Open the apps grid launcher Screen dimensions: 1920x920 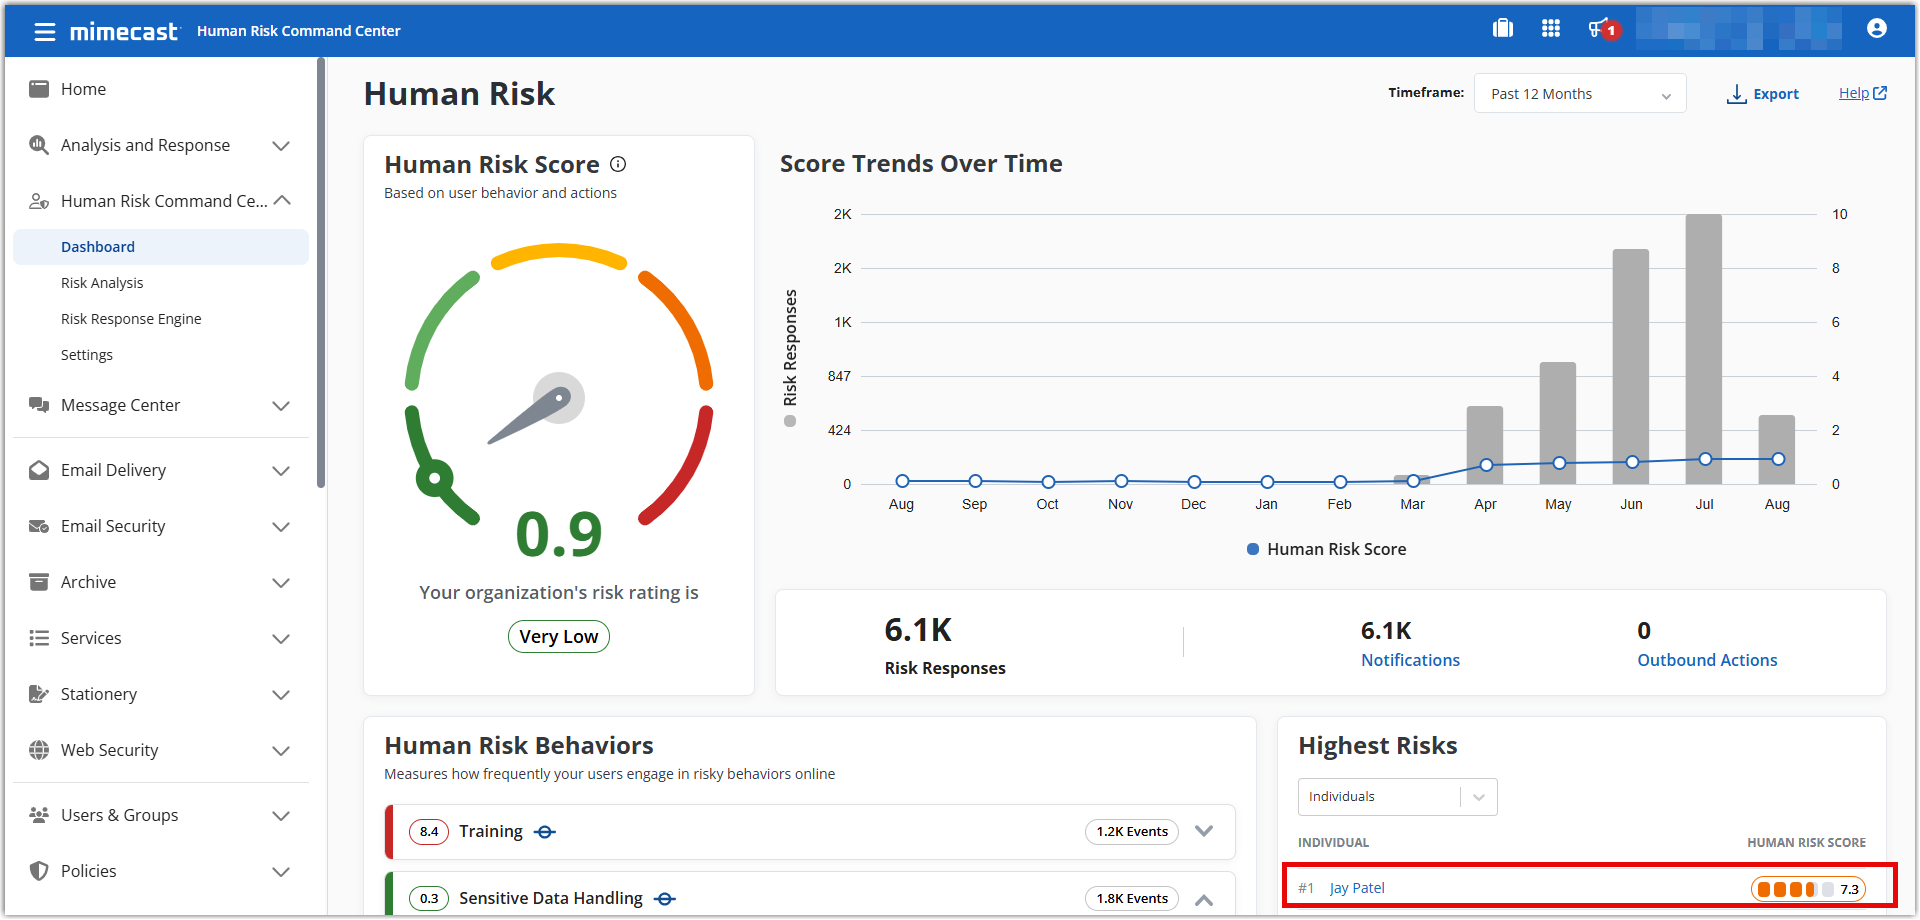point(1551,29)
